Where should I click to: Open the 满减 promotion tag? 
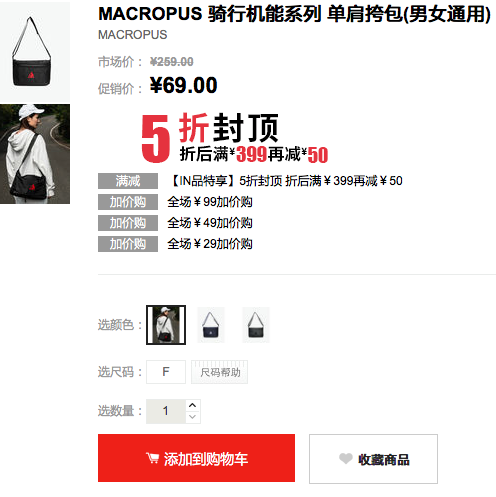[x=128, y=181]
